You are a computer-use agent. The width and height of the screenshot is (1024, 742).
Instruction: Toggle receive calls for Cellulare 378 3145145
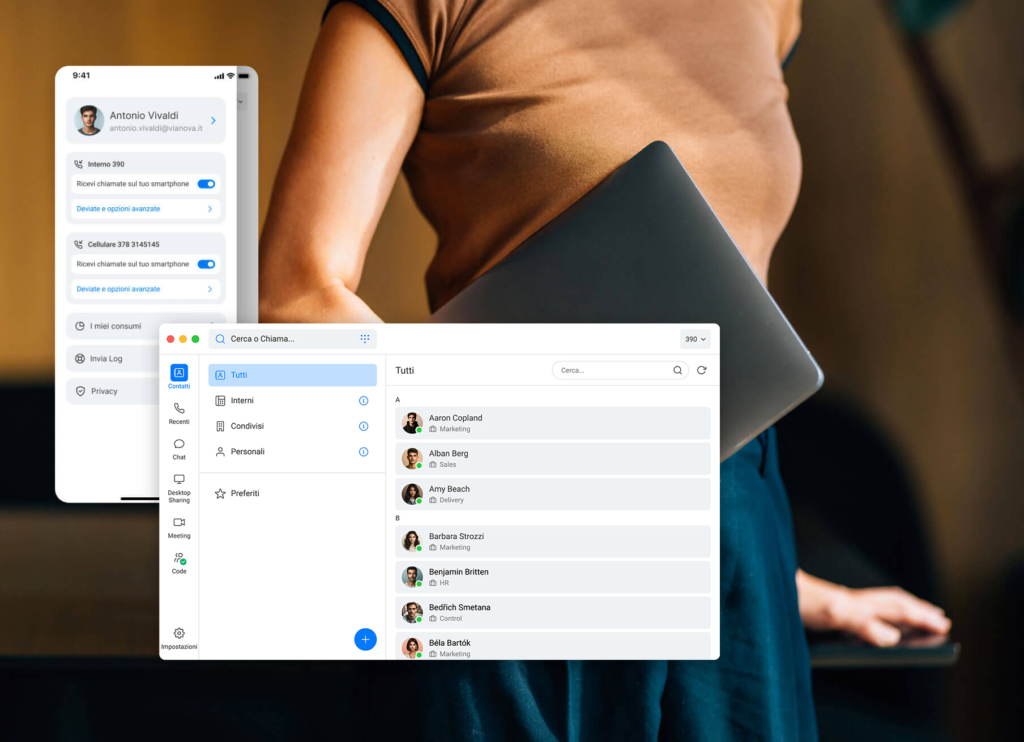206,264
